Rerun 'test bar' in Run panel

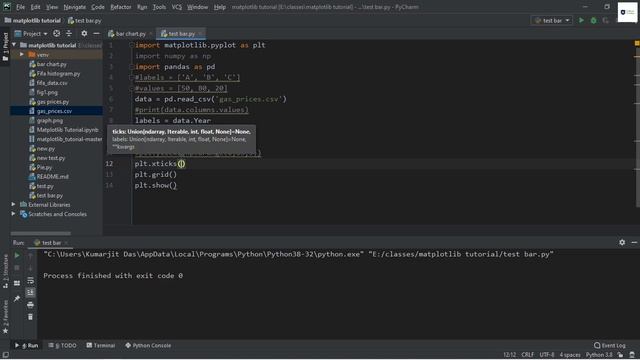17,256
